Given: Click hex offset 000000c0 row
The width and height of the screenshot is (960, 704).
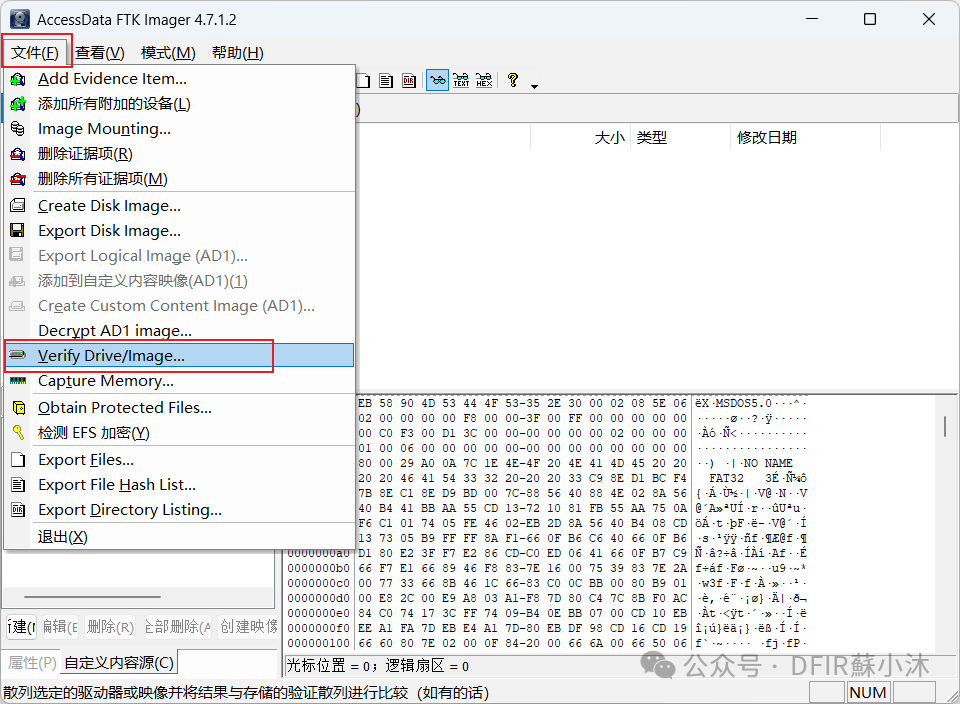Looking at the screenshot, I should [548, 583].
